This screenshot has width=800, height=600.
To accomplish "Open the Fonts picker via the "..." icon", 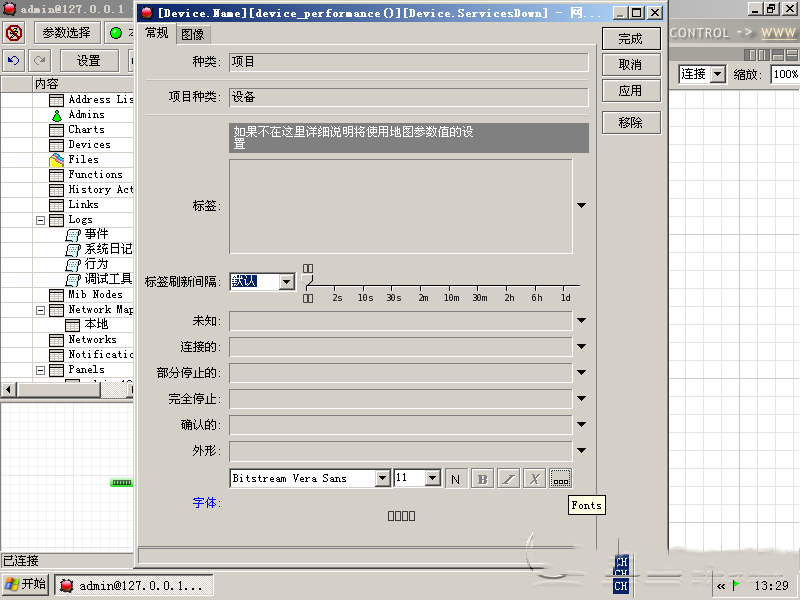I will pos(559,478).
